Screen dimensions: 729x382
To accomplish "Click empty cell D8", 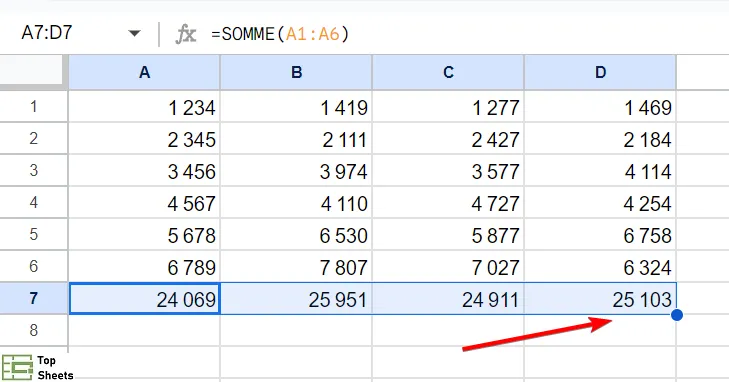I will (600, 330).
